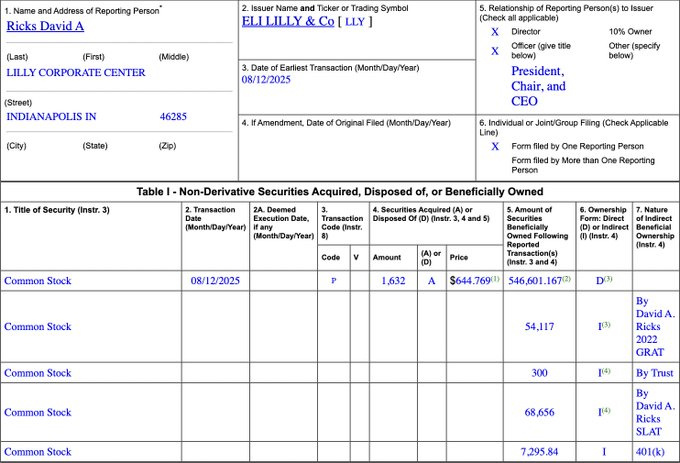This screenshot has height=463, width=680.
Task: Check 'Form filed by One Reporting Person'
Action: coord(495,146)
